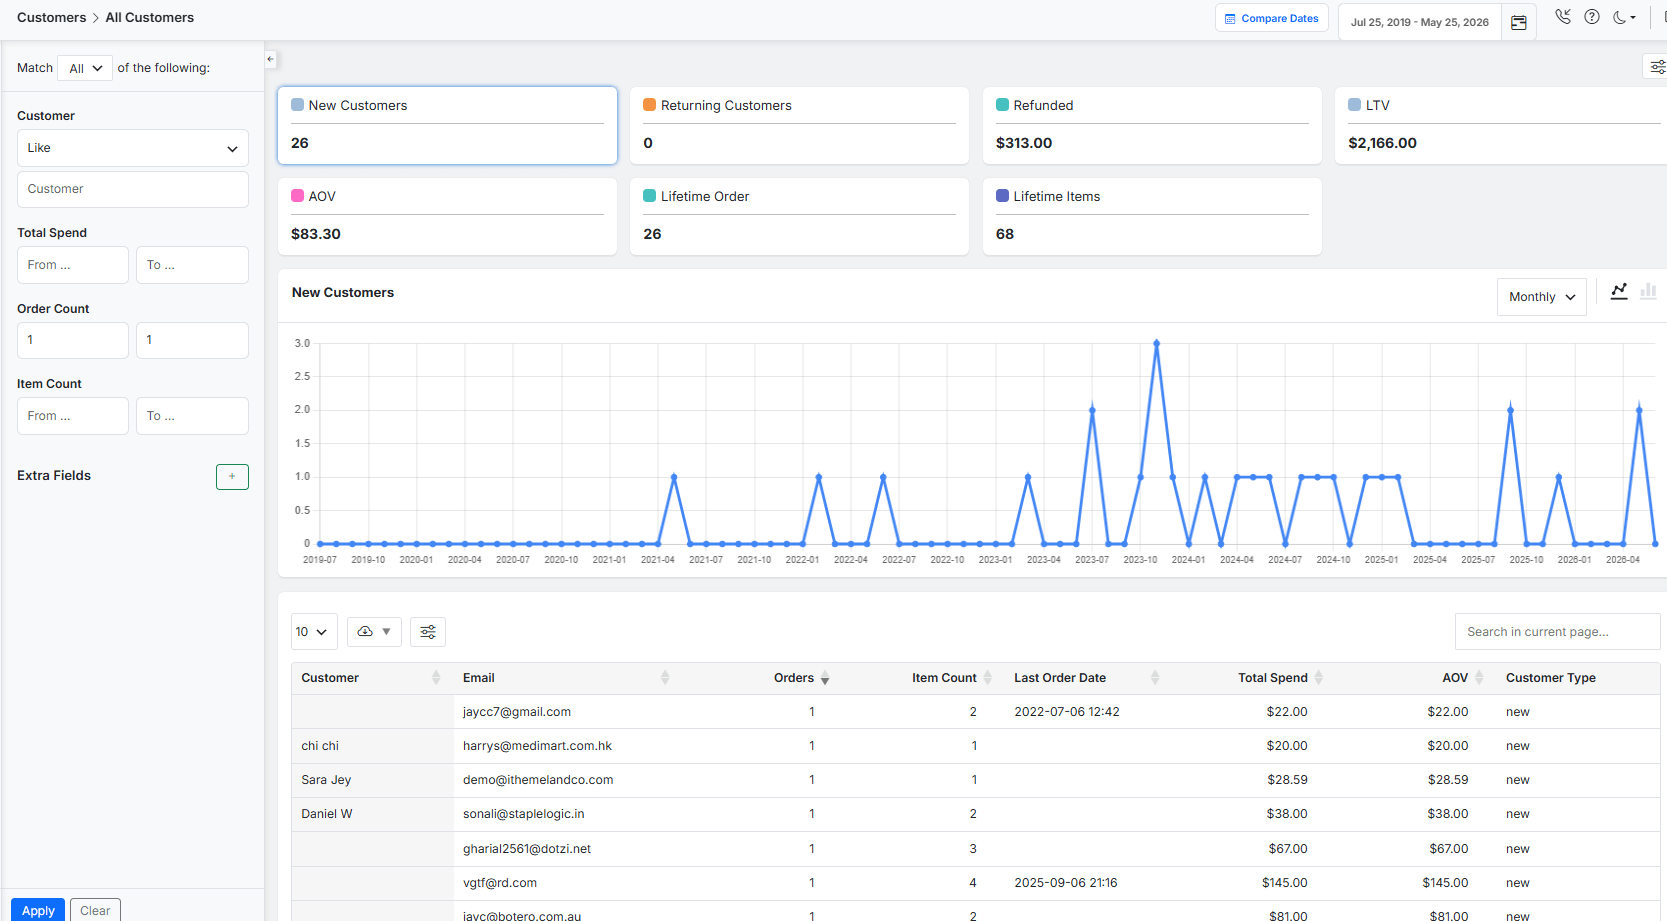Image resolution: width=1667 pixels, height=921 pixels.
Task: Switch chart to line view
Action: (x=1619, y=291)
